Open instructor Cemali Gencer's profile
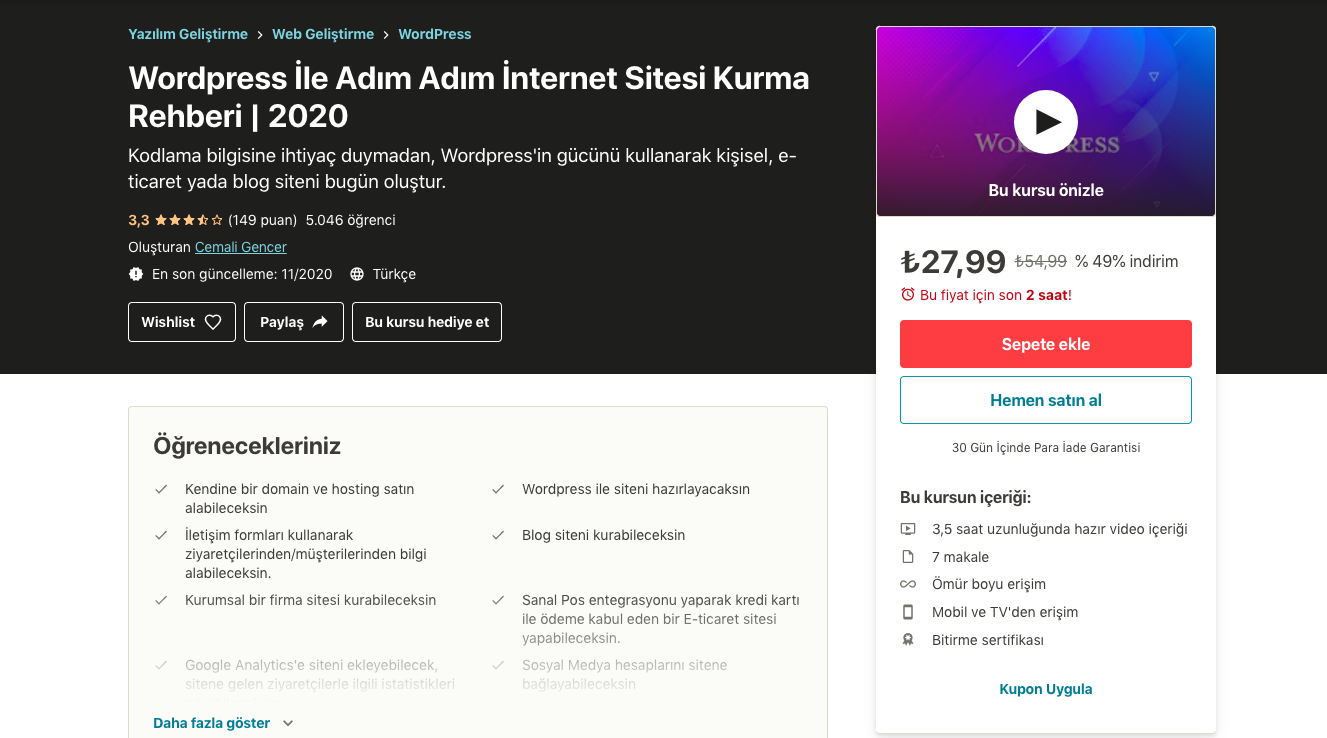This screenshot has width=1327, height=738. tap(241, 247)
